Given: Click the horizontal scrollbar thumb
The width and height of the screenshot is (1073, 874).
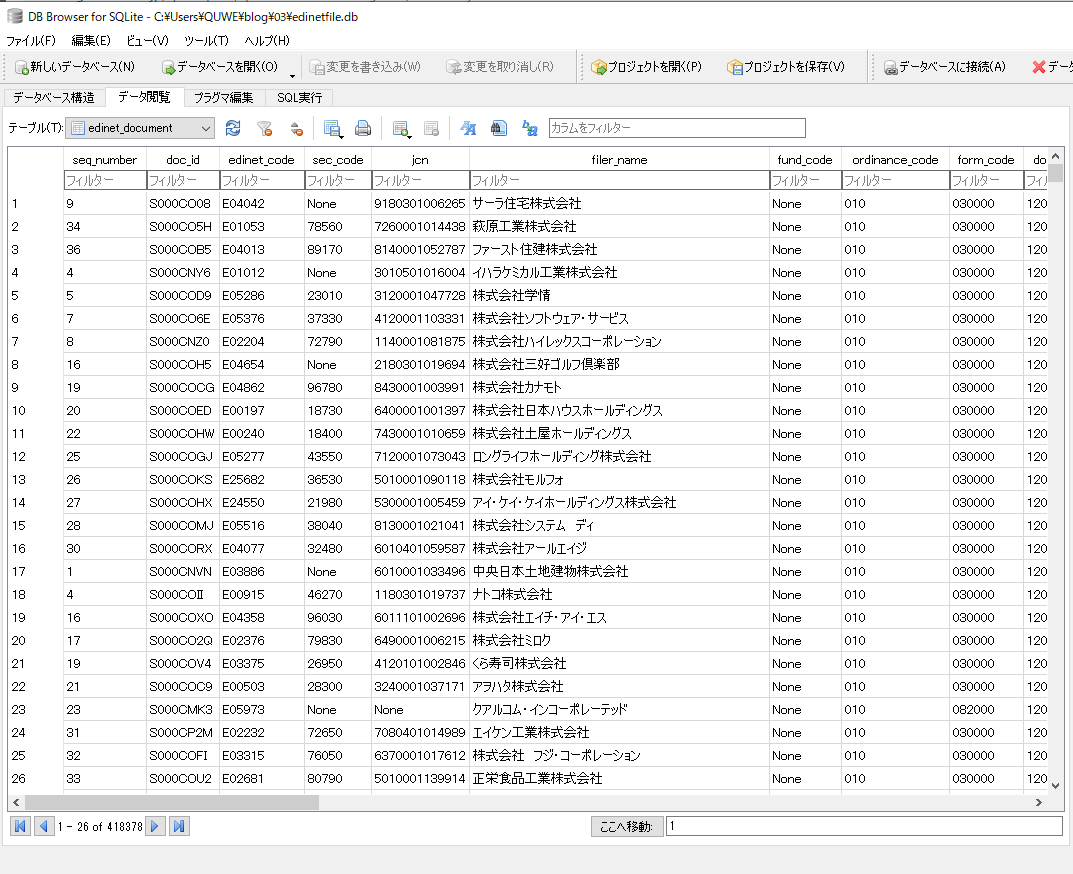Looking at the screenshot, I should (x=172, y=802).
